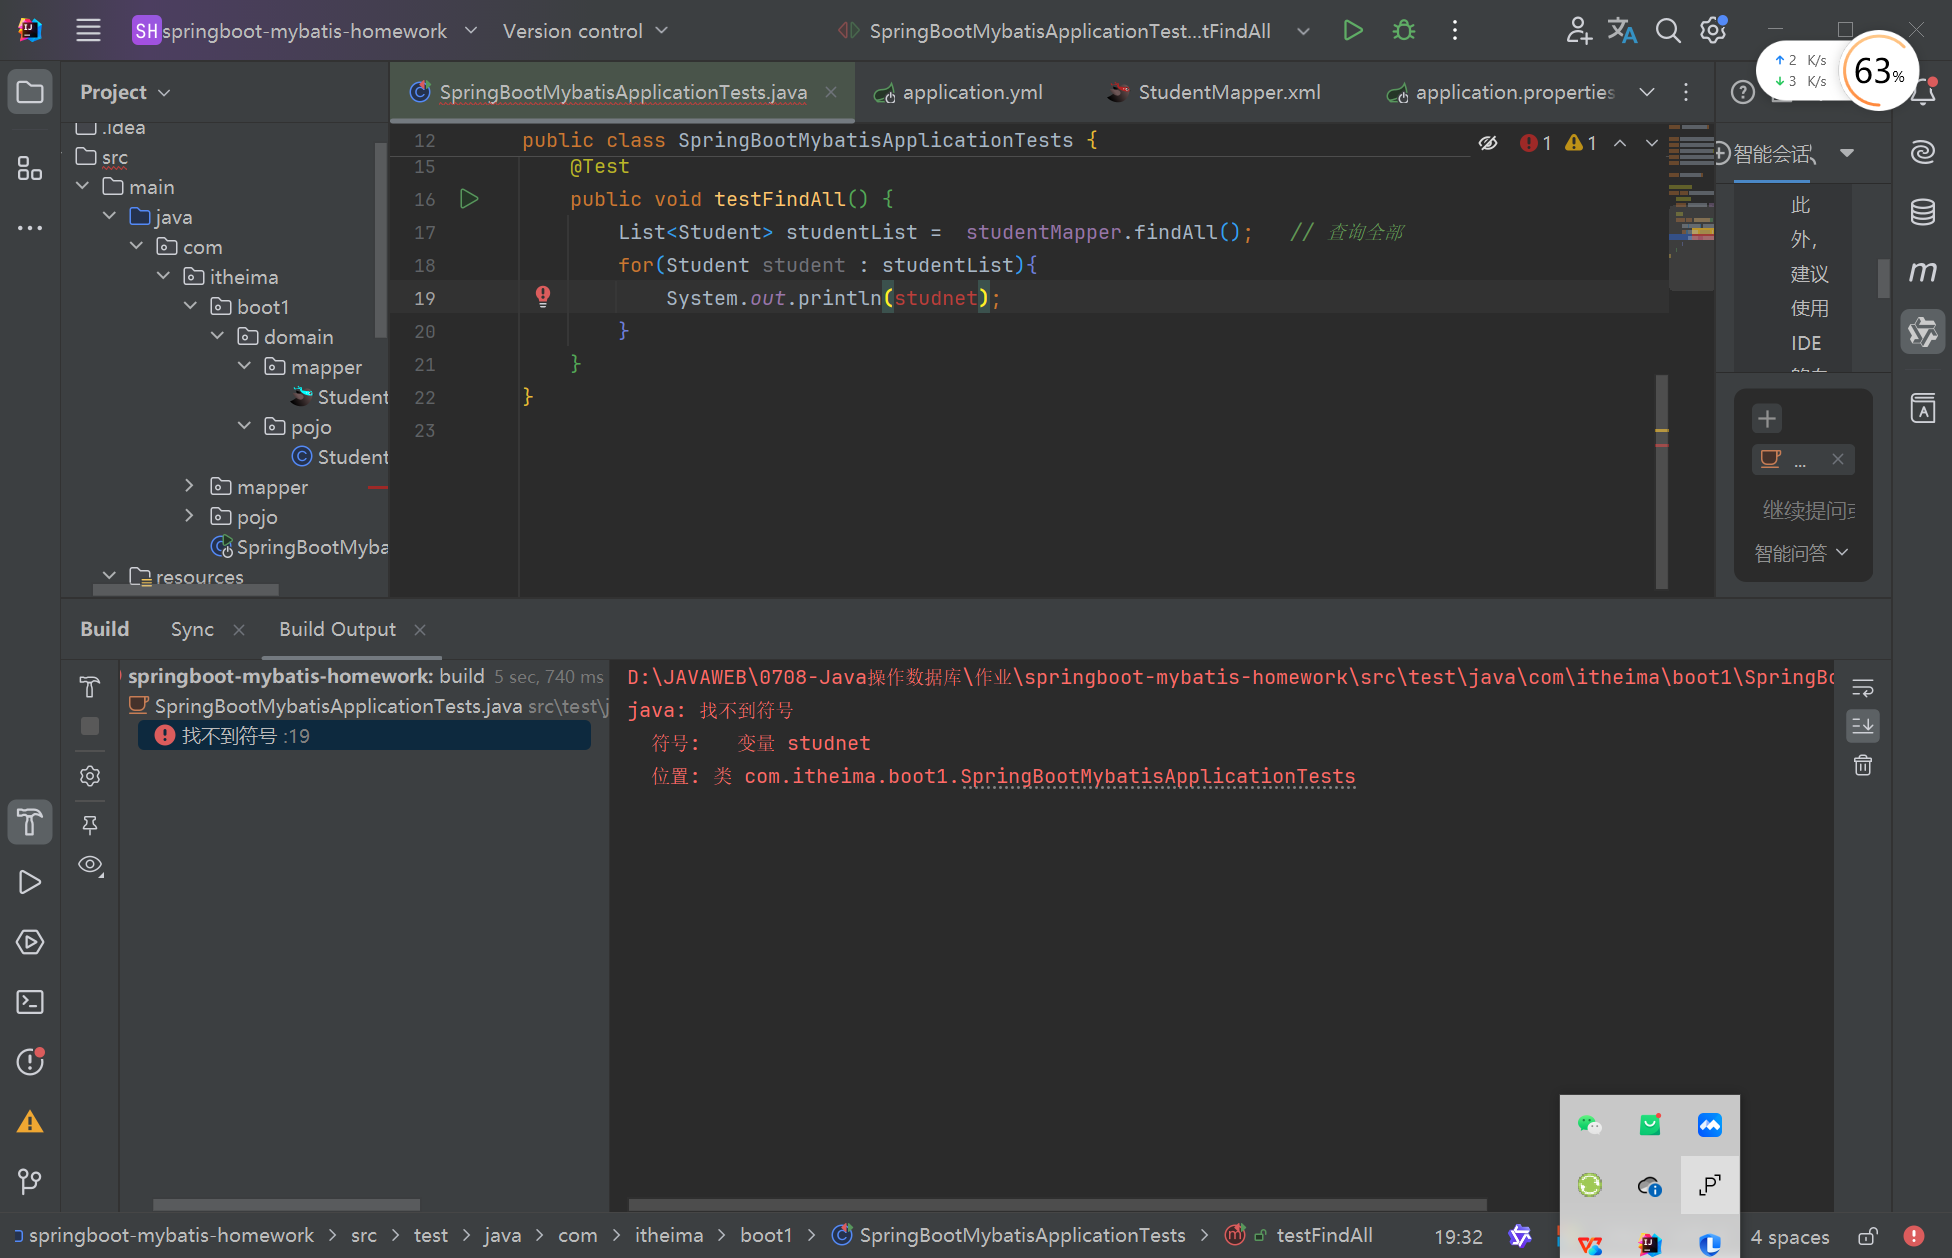The width and height of the screenshot is (1952, 1258).
Task: Open the Terminal tool window
Action: [30, 1002]
